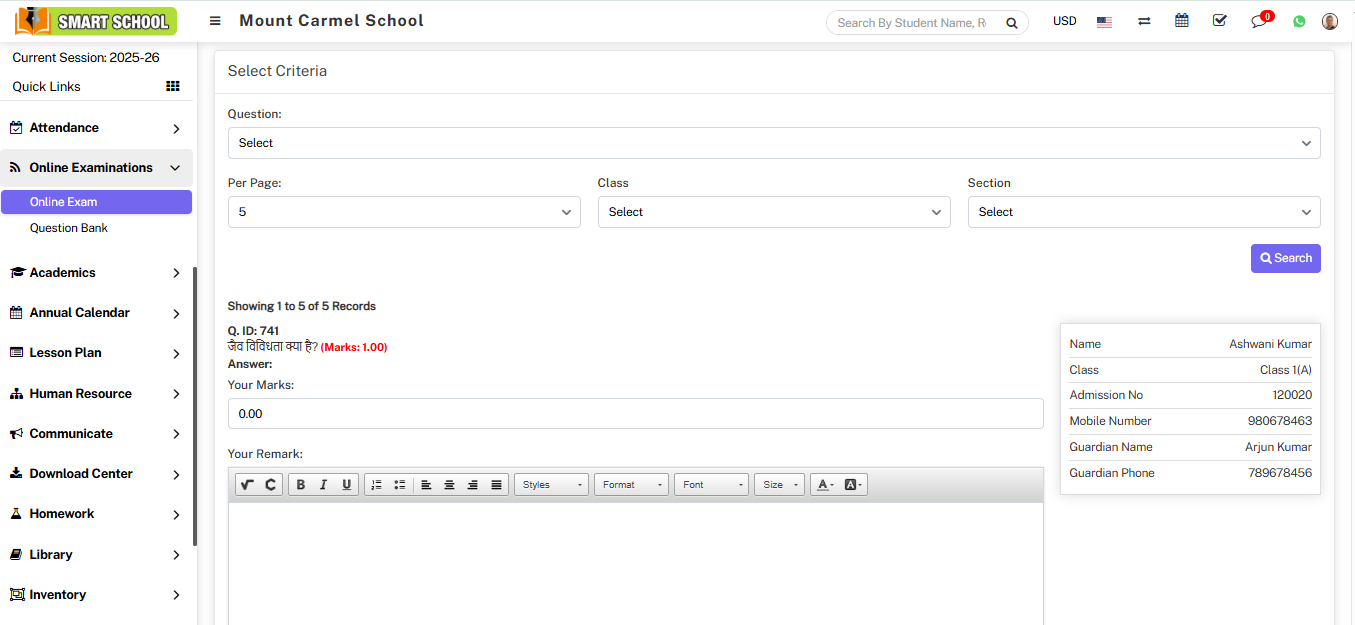Open the calendar icon in top bar

tap(1182, 21)
